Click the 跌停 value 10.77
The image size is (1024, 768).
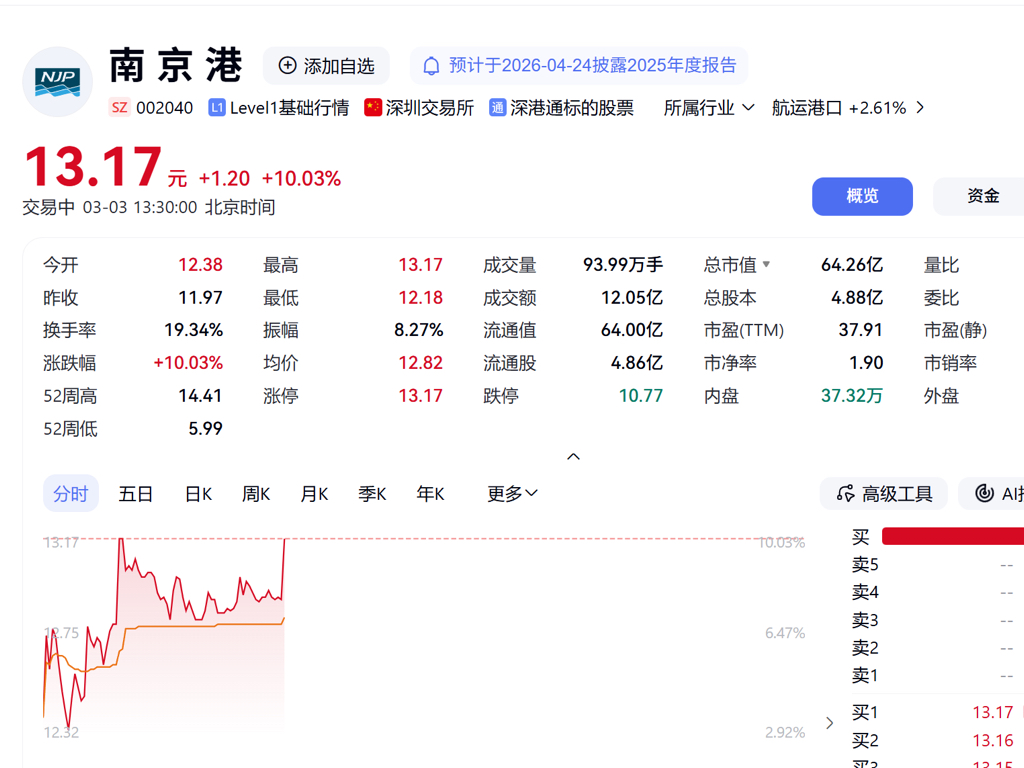641,396
